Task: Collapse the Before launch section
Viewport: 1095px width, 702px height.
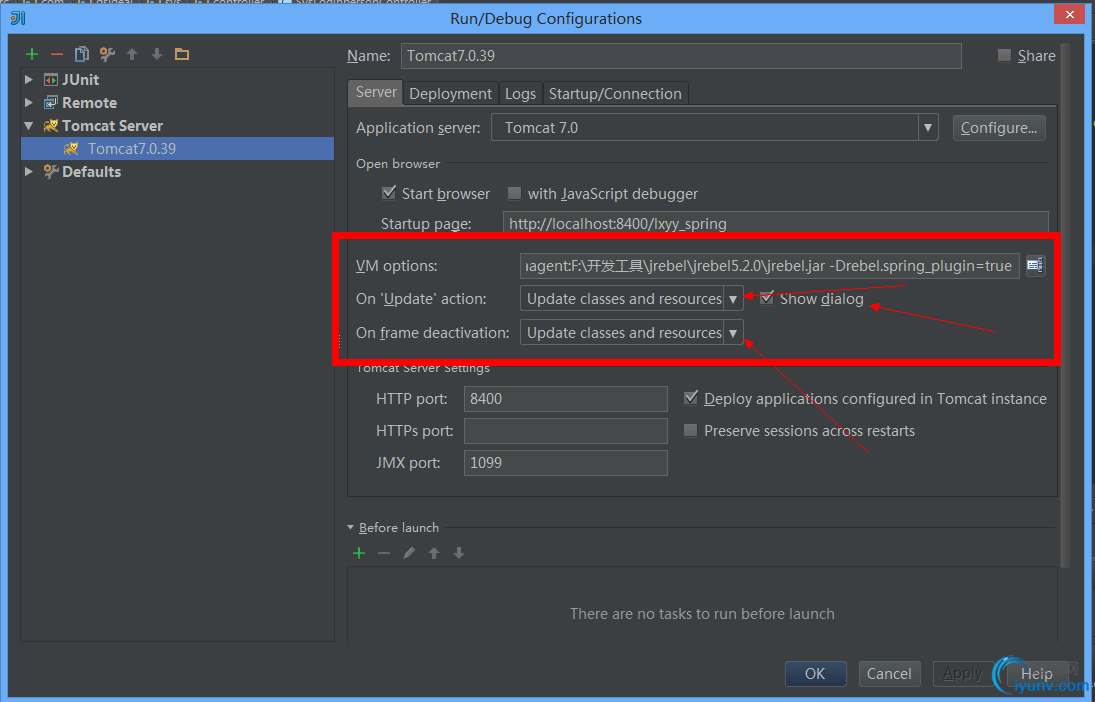Action: coord(351,527)
